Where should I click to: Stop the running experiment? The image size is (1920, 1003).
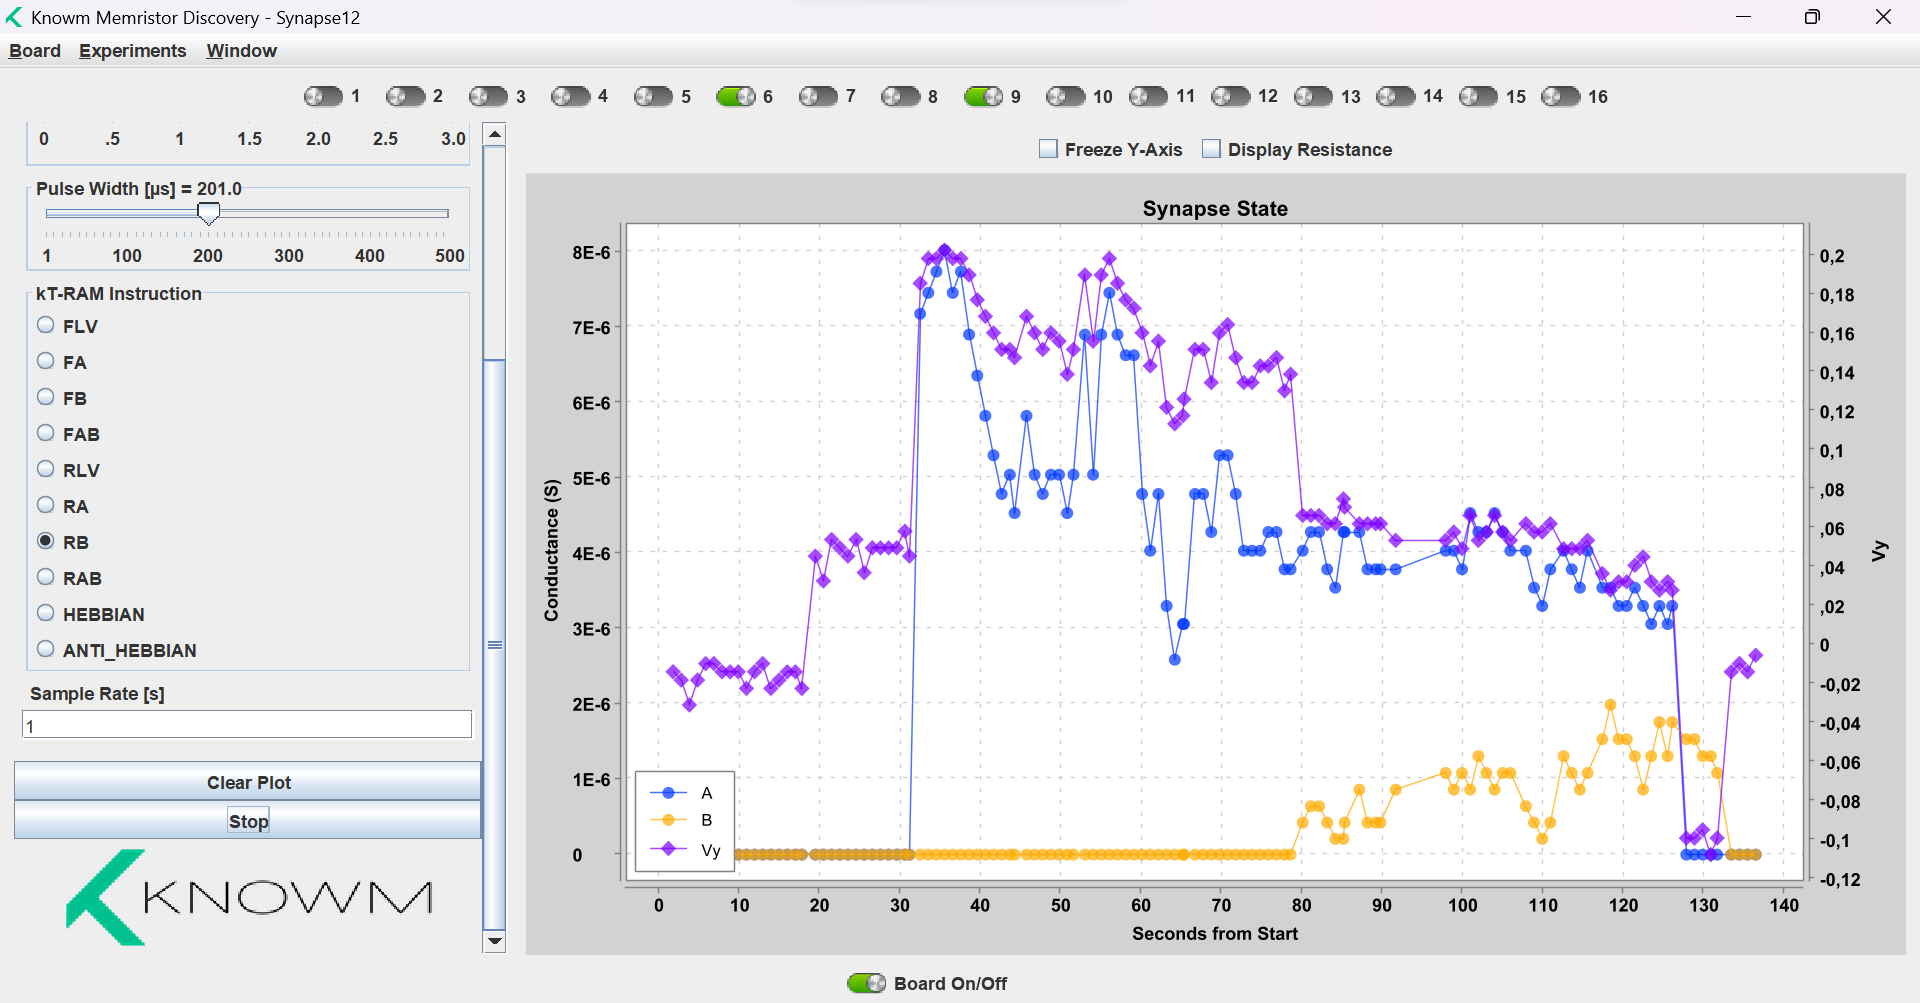248,821
